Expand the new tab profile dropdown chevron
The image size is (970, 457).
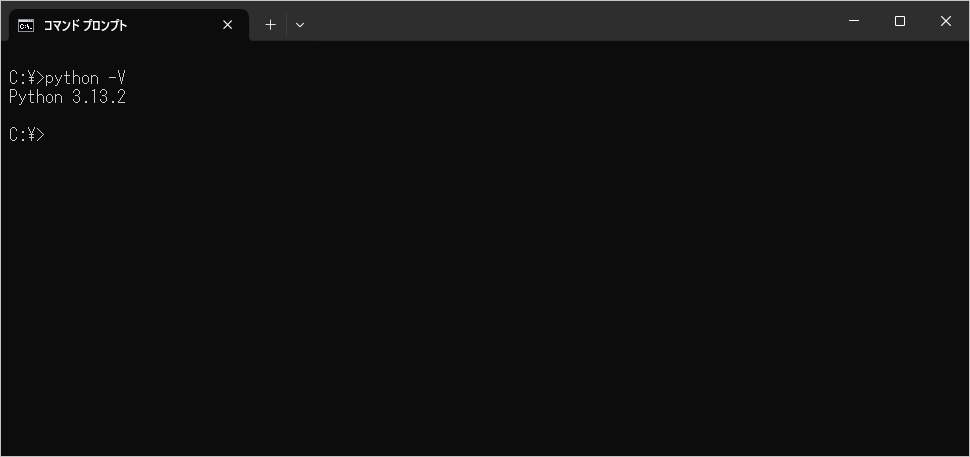tap(299, 25)
